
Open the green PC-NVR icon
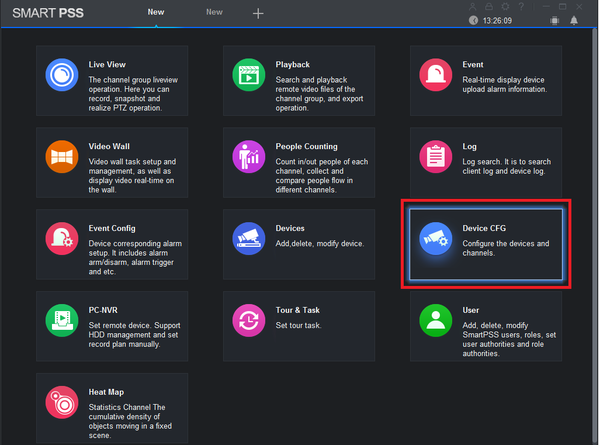click(62, 320)
